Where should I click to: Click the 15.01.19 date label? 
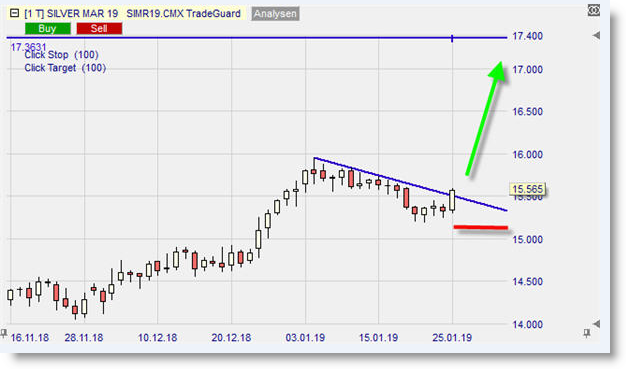378,338
